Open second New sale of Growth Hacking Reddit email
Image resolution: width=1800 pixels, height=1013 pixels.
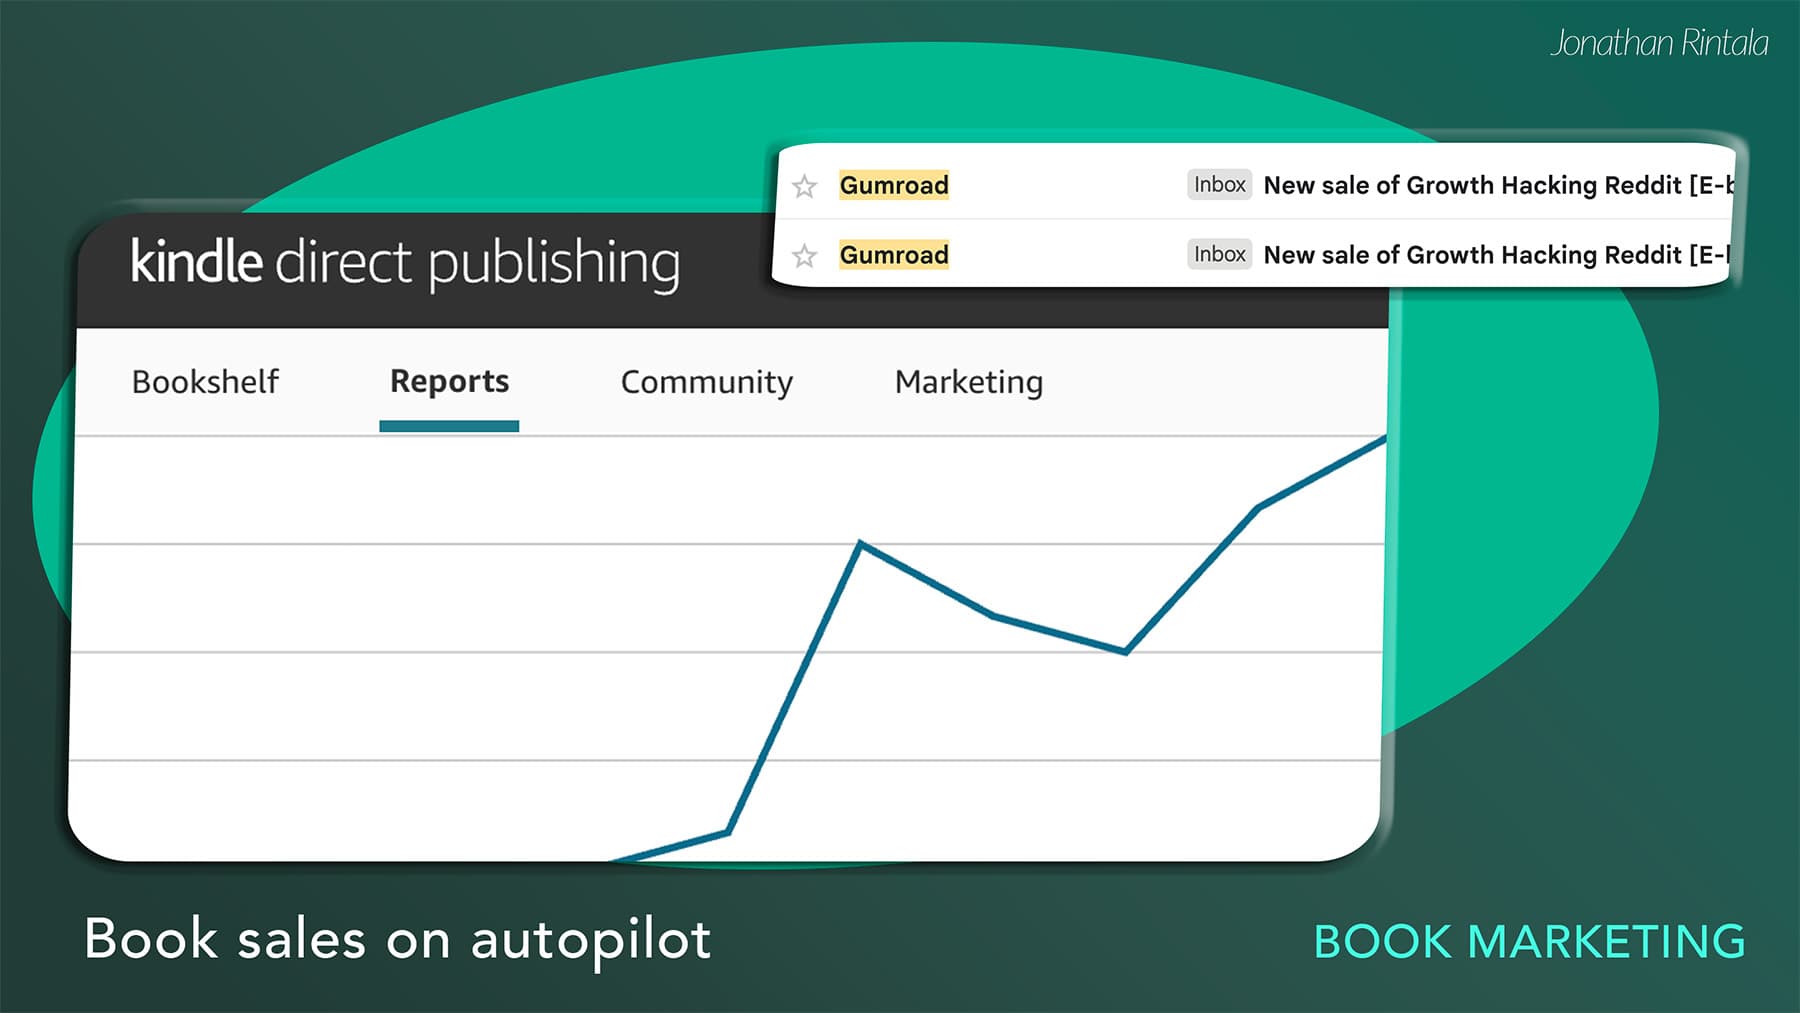click(x=1497, y=255)
